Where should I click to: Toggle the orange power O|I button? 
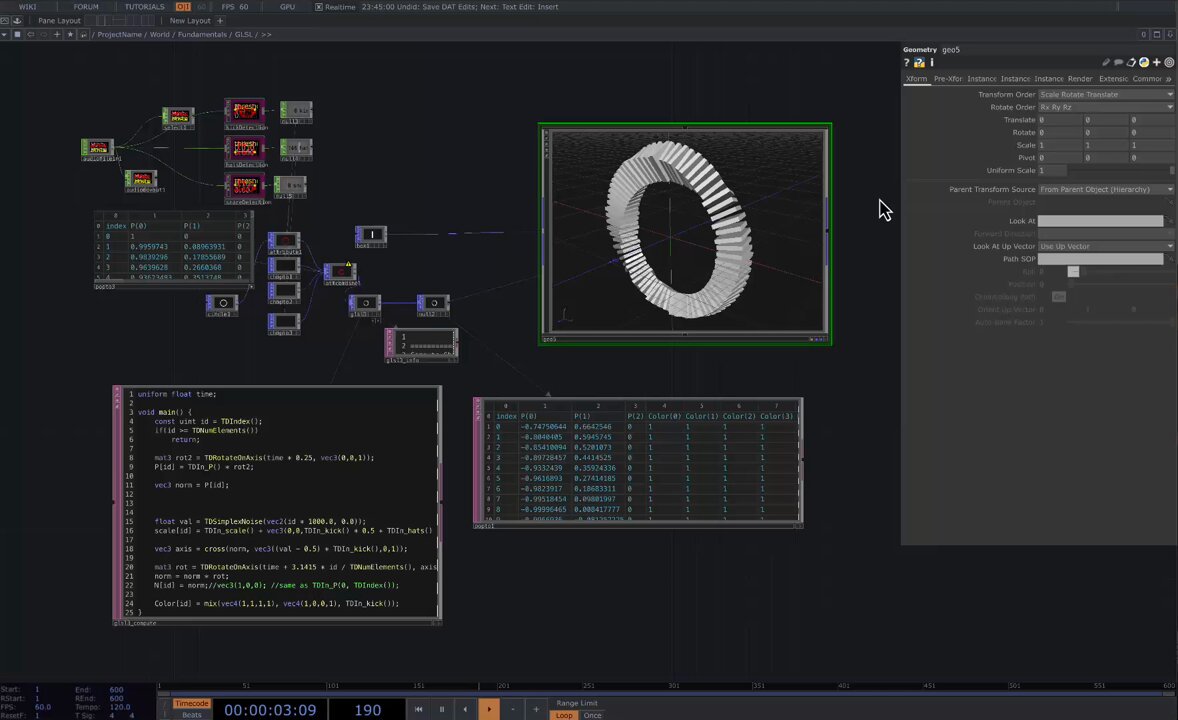click(183, 7)
